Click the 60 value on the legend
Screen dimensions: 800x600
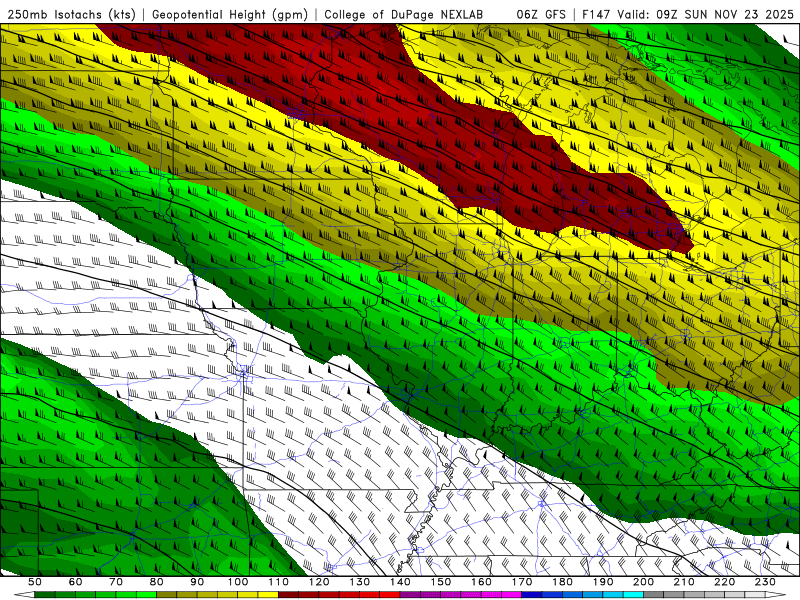[x=76, y=582]
